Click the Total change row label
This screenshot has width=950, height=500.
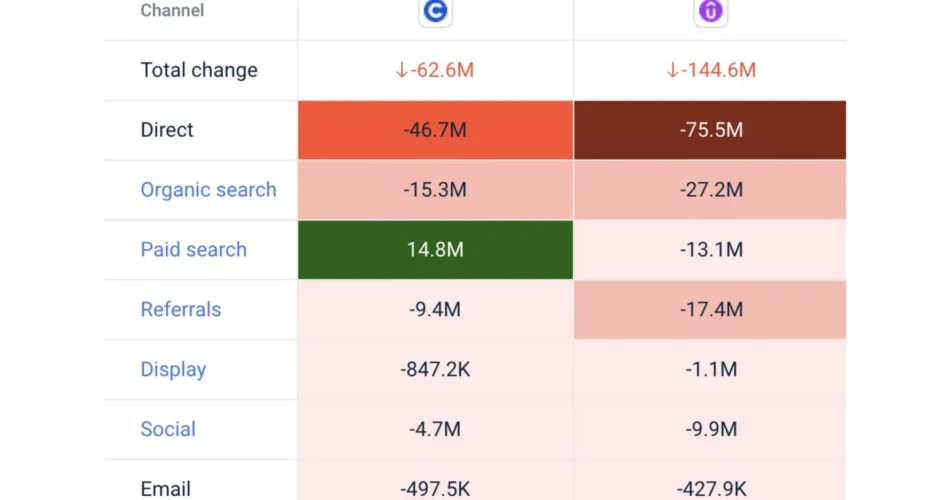tap(199, 70)
